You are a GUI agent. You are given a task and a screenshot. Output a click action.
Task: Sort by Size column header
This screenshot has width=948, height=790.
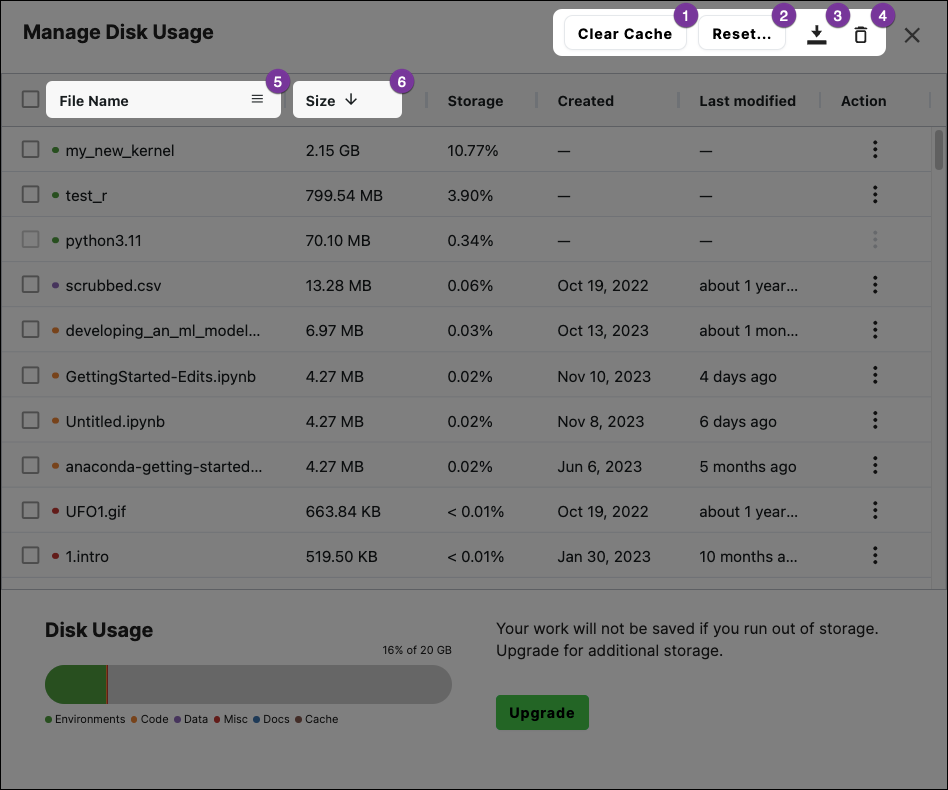(x=320, y=101)
